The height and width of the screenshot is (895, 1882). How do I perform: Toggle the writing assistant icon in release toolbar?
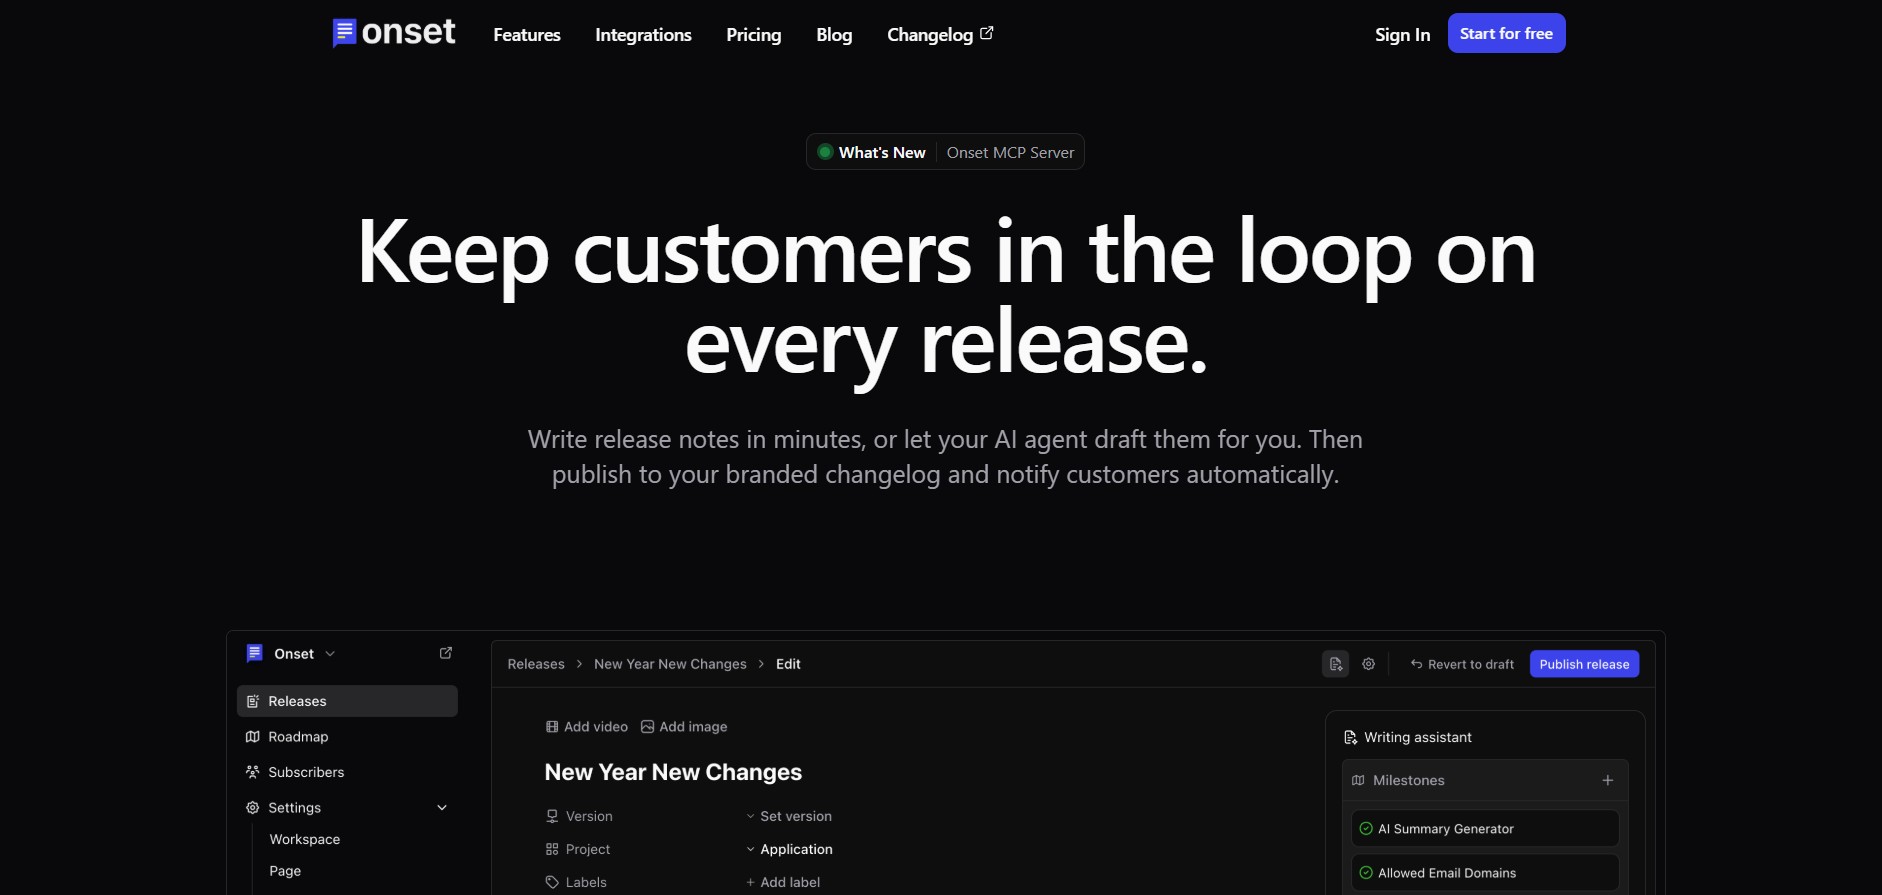pyautogui.click(x=1335, y=664)
